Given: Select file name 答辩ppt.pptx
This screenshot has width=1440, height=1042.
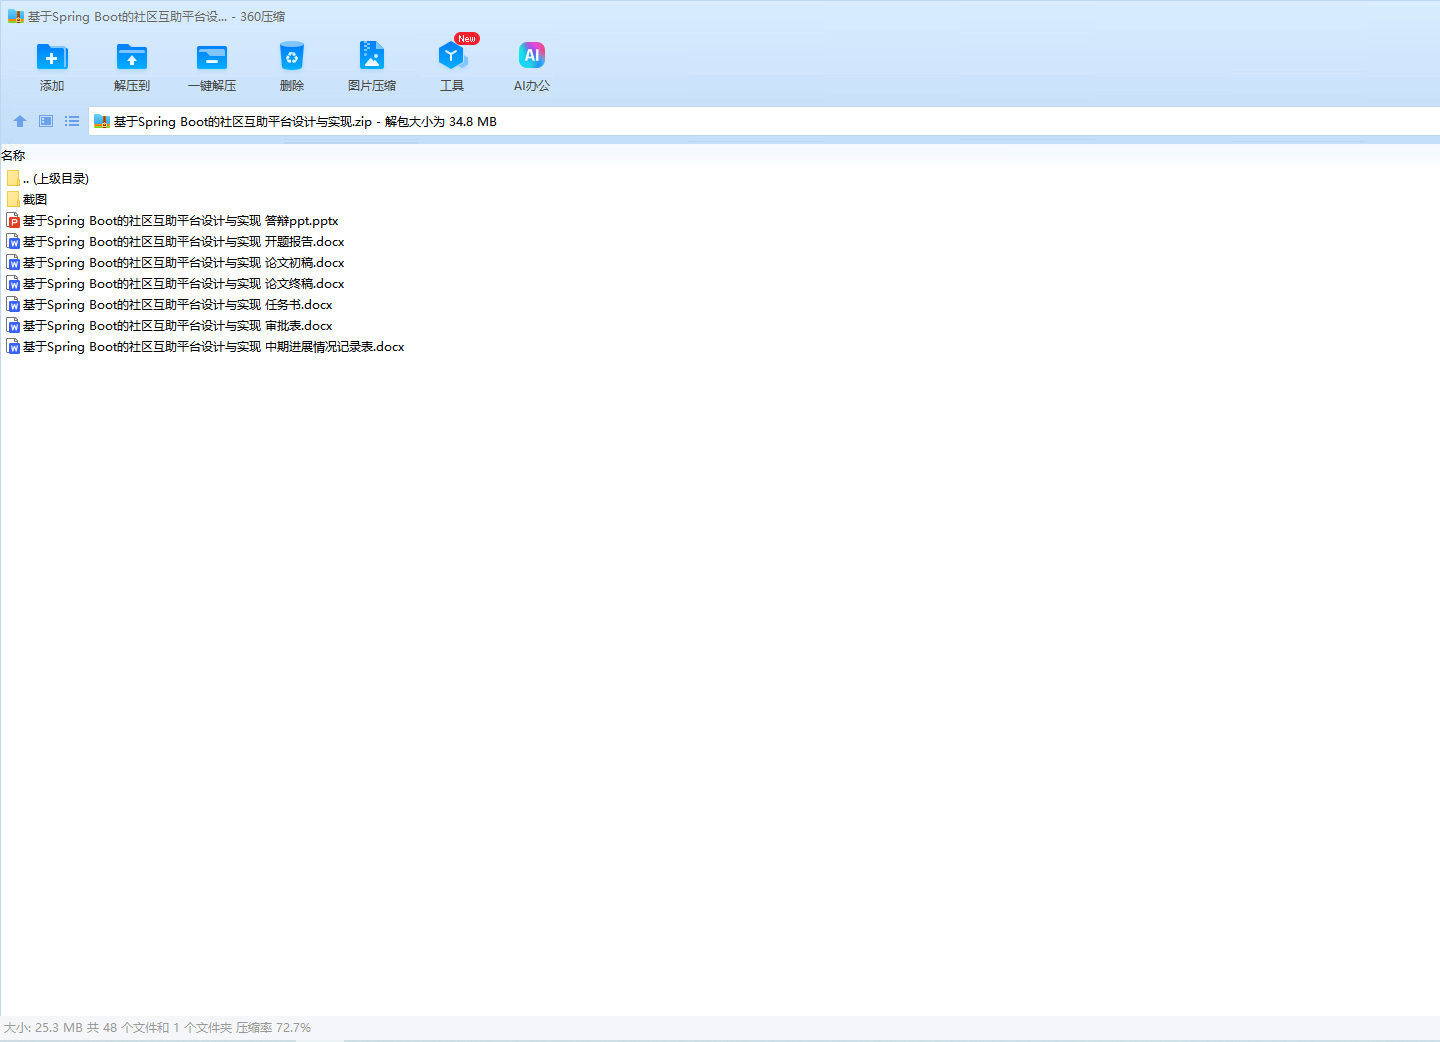Looking at the screenshot, I should point(181,220).
